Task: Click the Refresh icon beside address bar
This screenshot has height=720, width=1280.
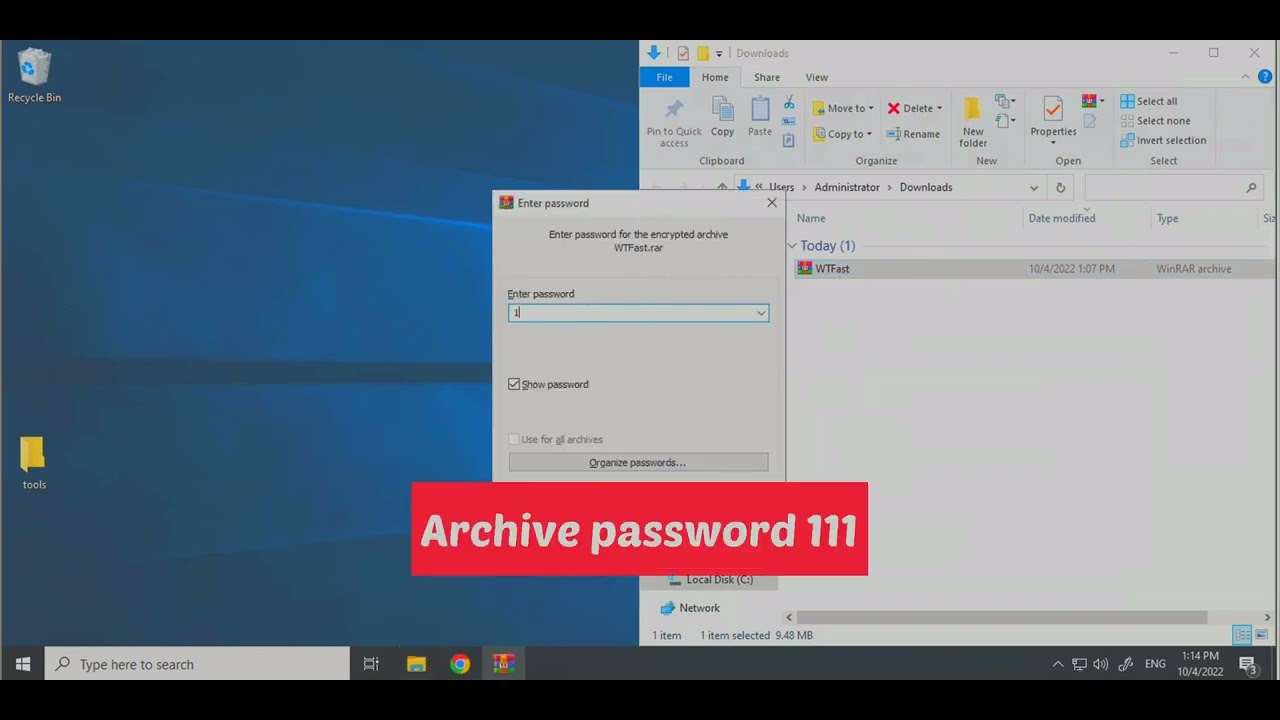Action: pyautogui.click(x=1060, y=187)
